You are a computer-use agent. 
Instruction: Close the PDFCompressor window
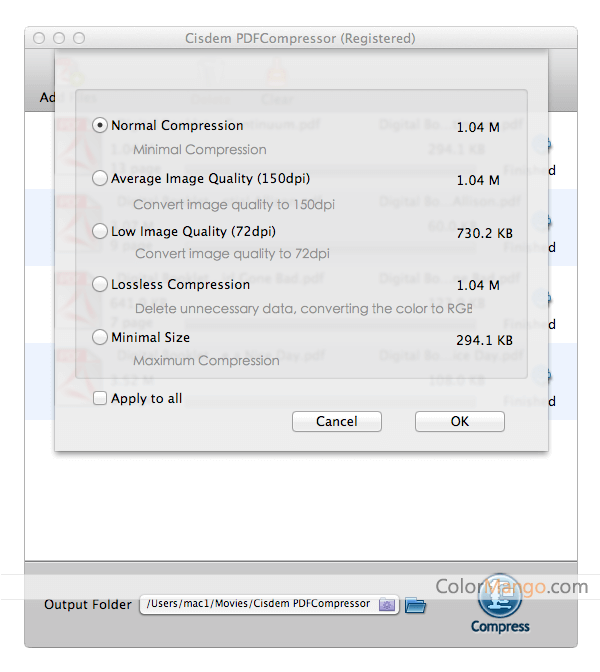40,38
